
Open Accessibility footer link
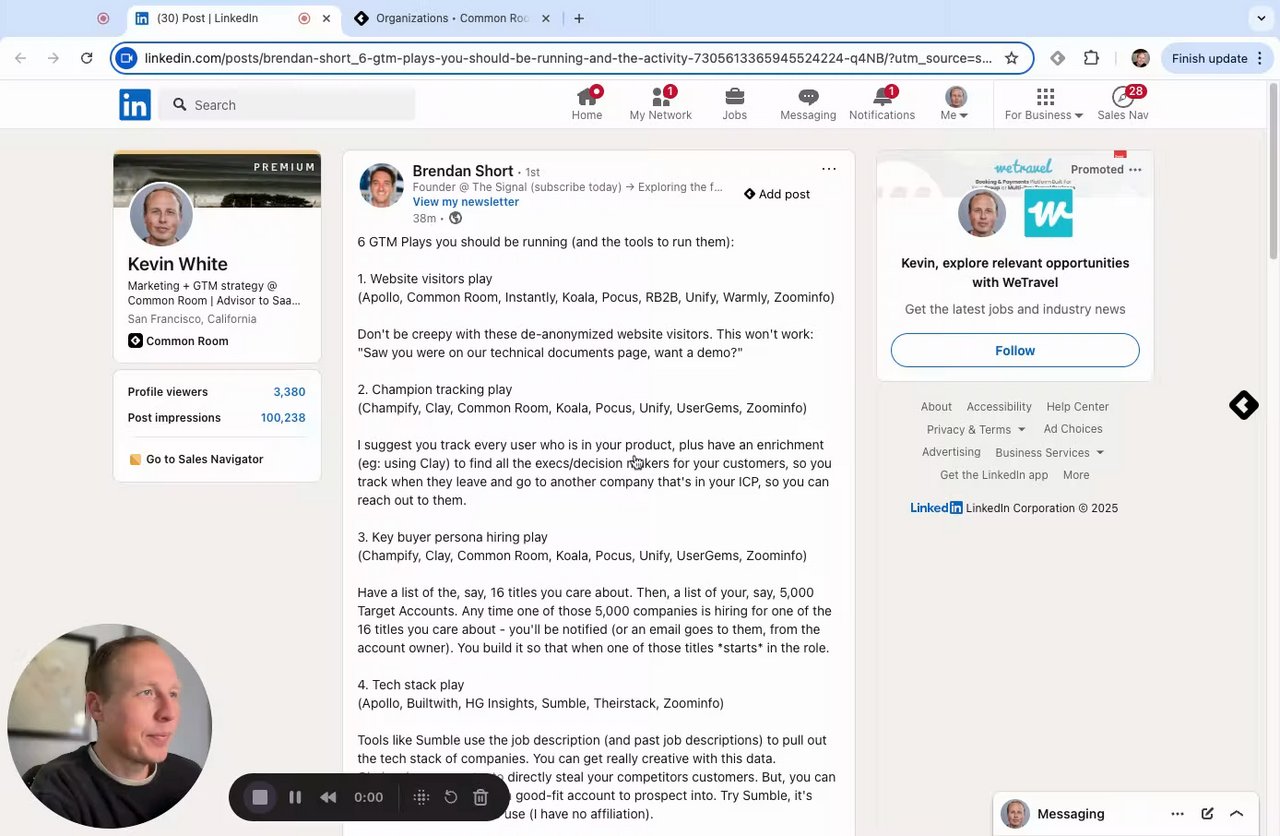point(999,407)
